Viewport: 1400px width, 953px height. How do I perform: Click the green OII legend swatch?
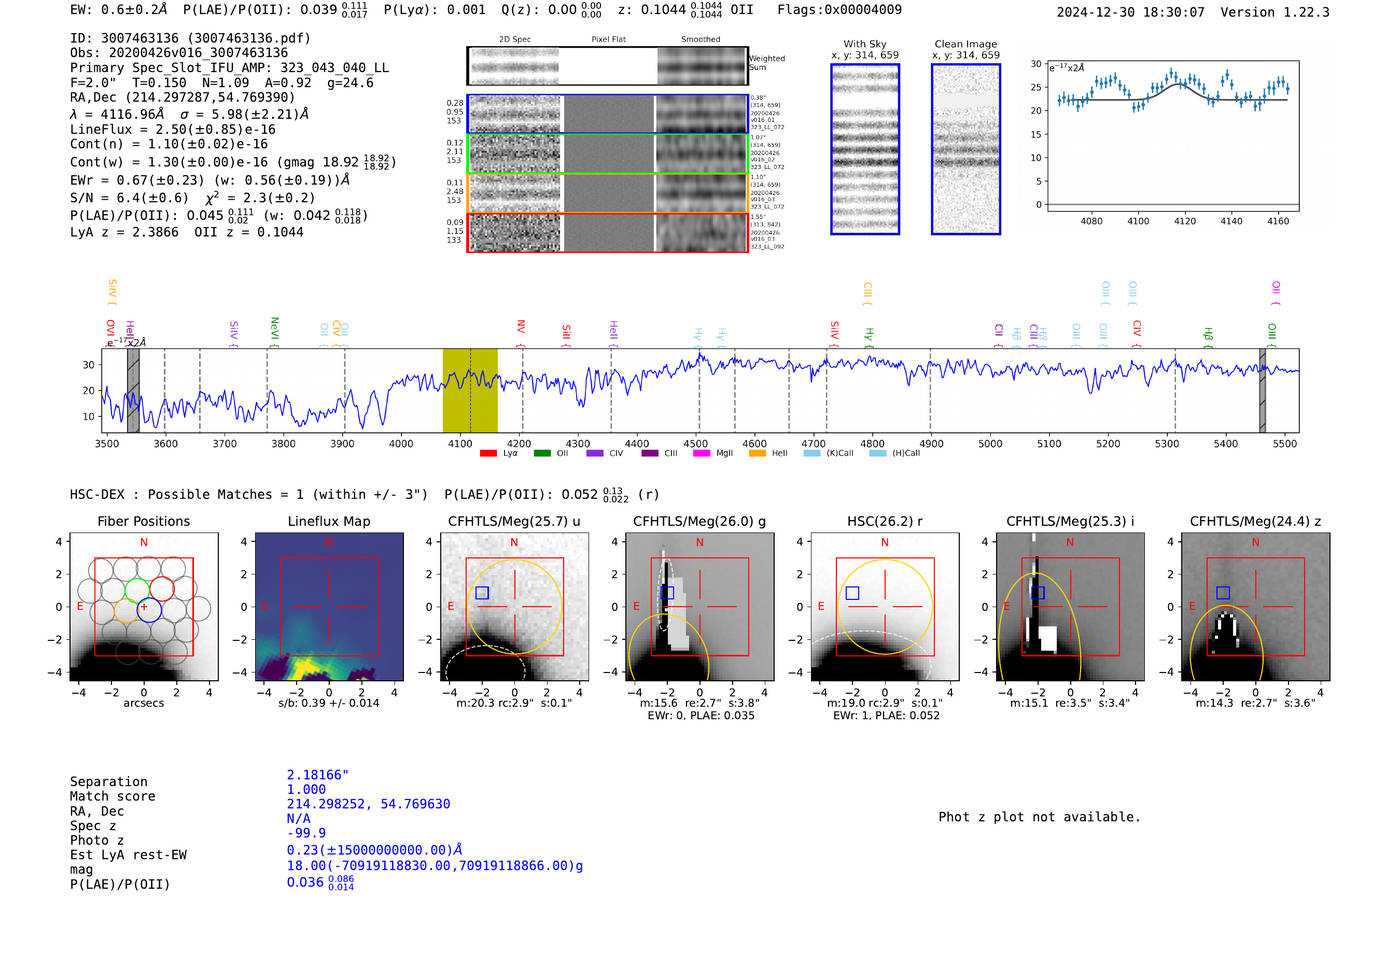click(x=542, y=453)
